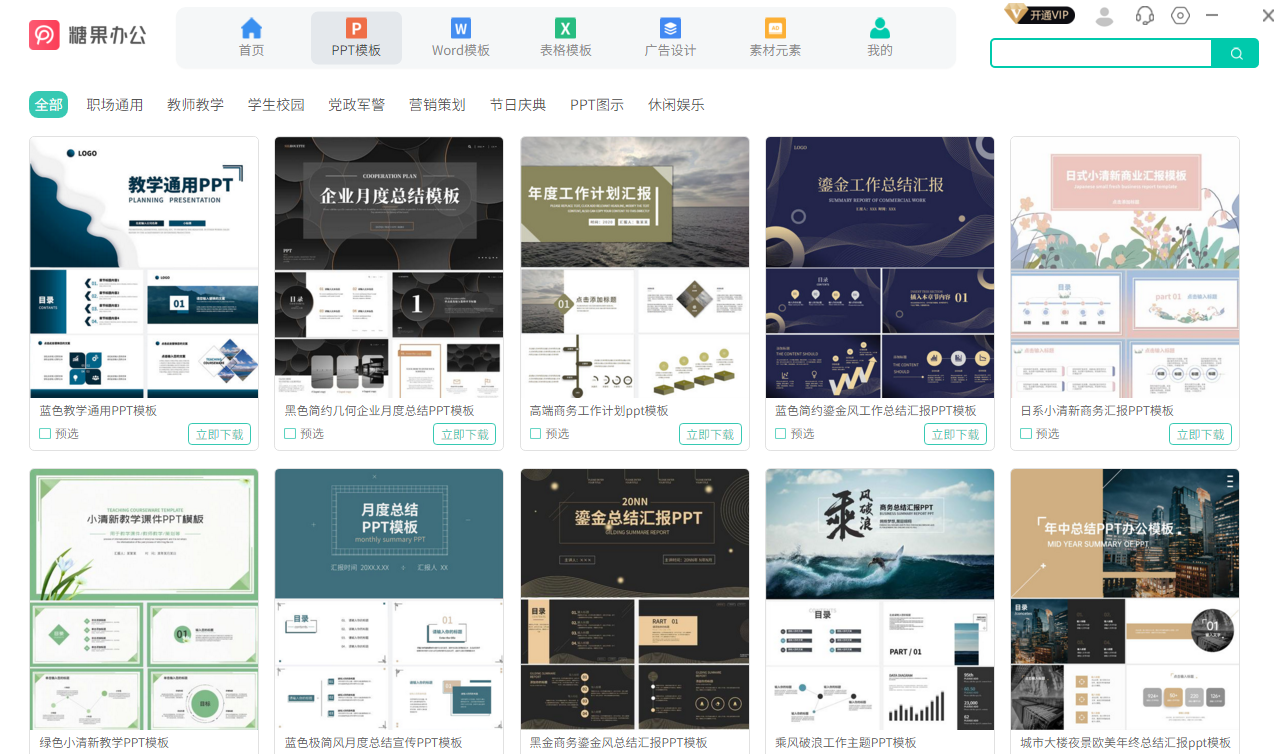Open the 广告设计 layers icon
1286x754 pixels.
point(670,28)
